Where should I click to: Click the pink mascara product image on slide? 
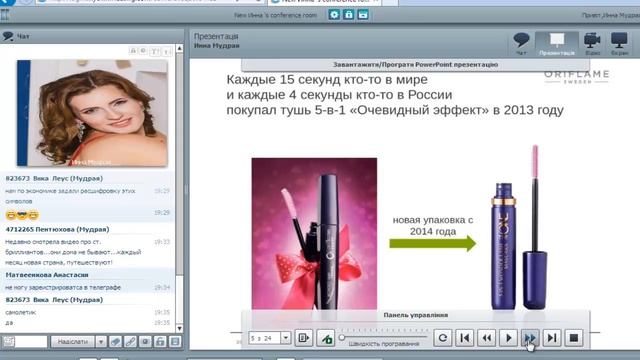click(314, 233)
